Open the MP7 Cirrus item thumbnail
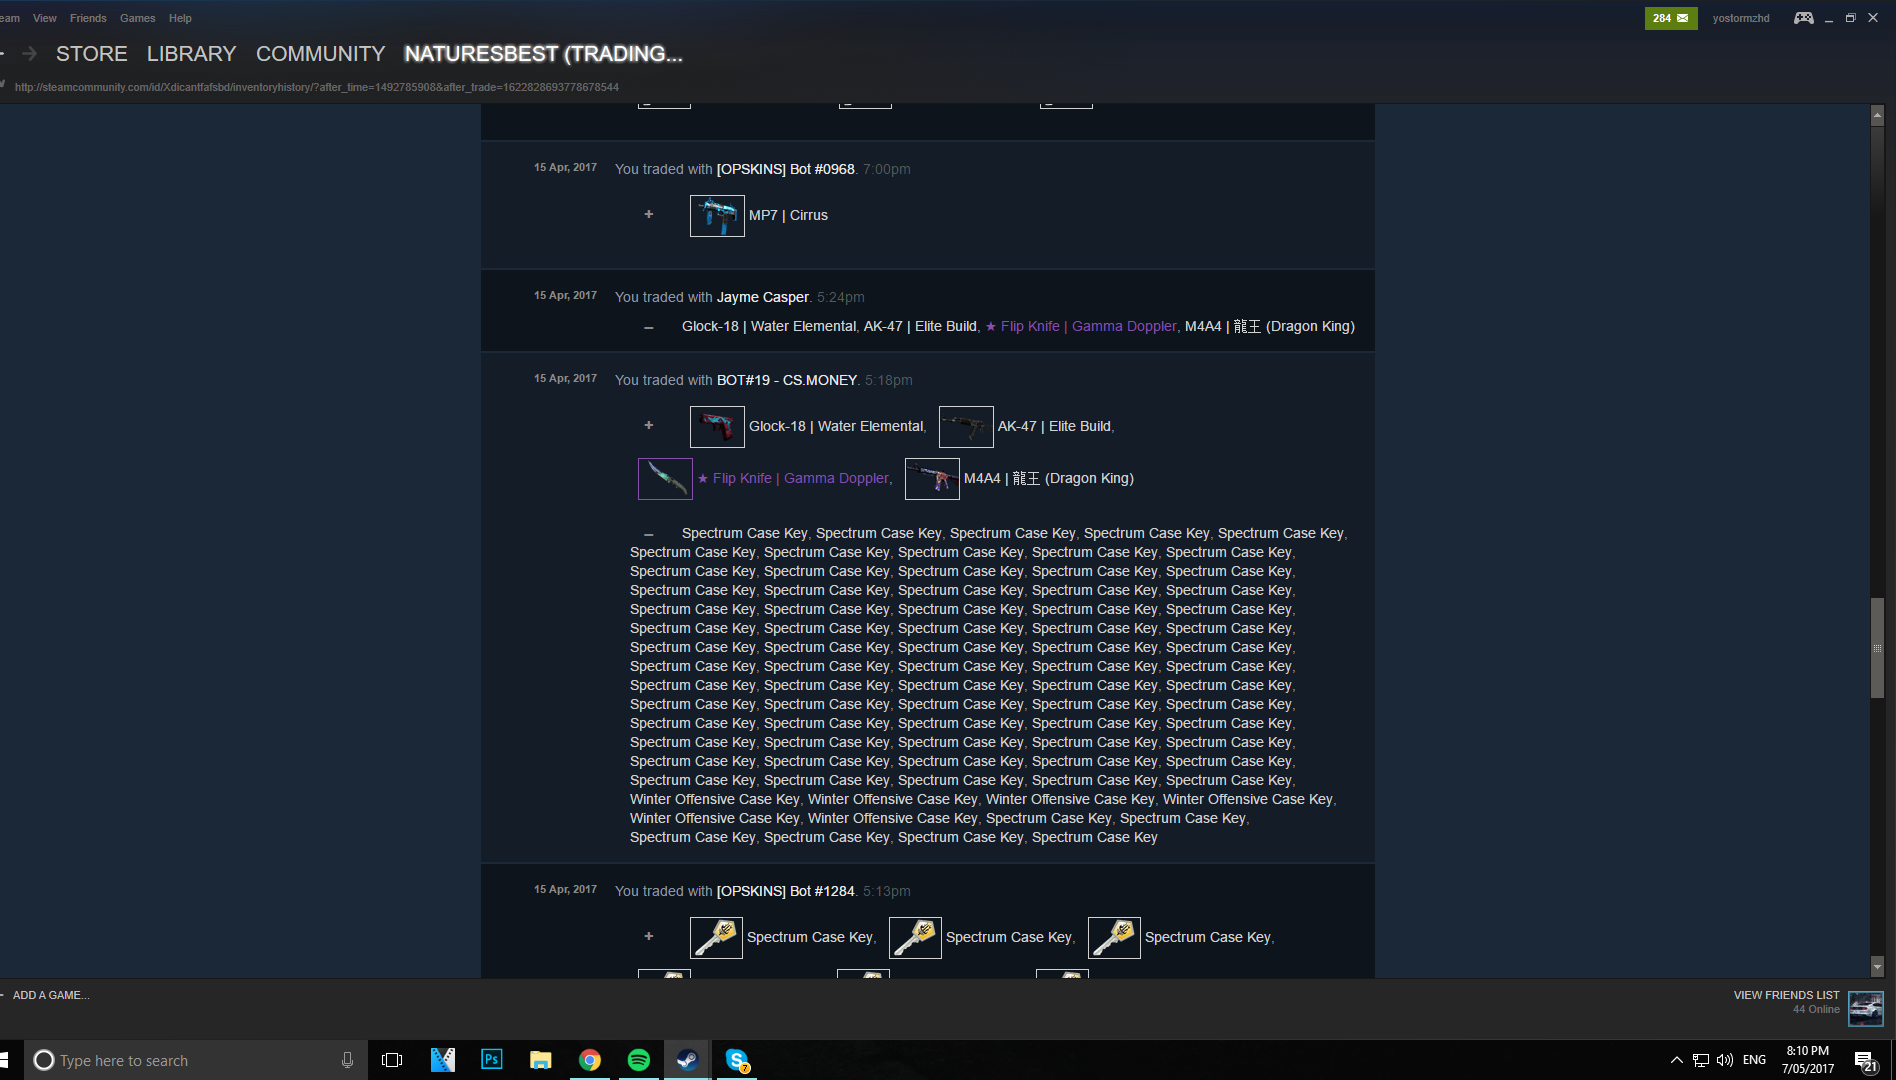The image size is (1896, 1080). [x=717, y=216]
